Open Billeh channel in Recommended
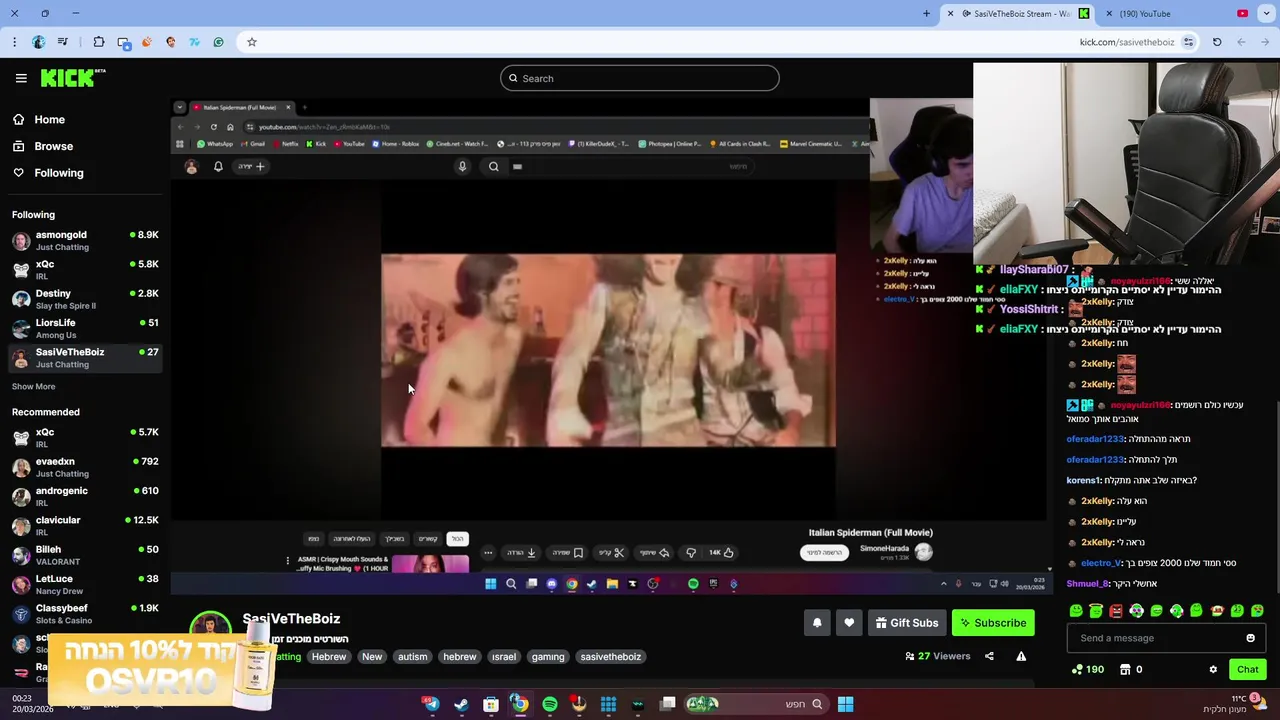Screen dimensions: 1280x720 click(x=85, y=555)
